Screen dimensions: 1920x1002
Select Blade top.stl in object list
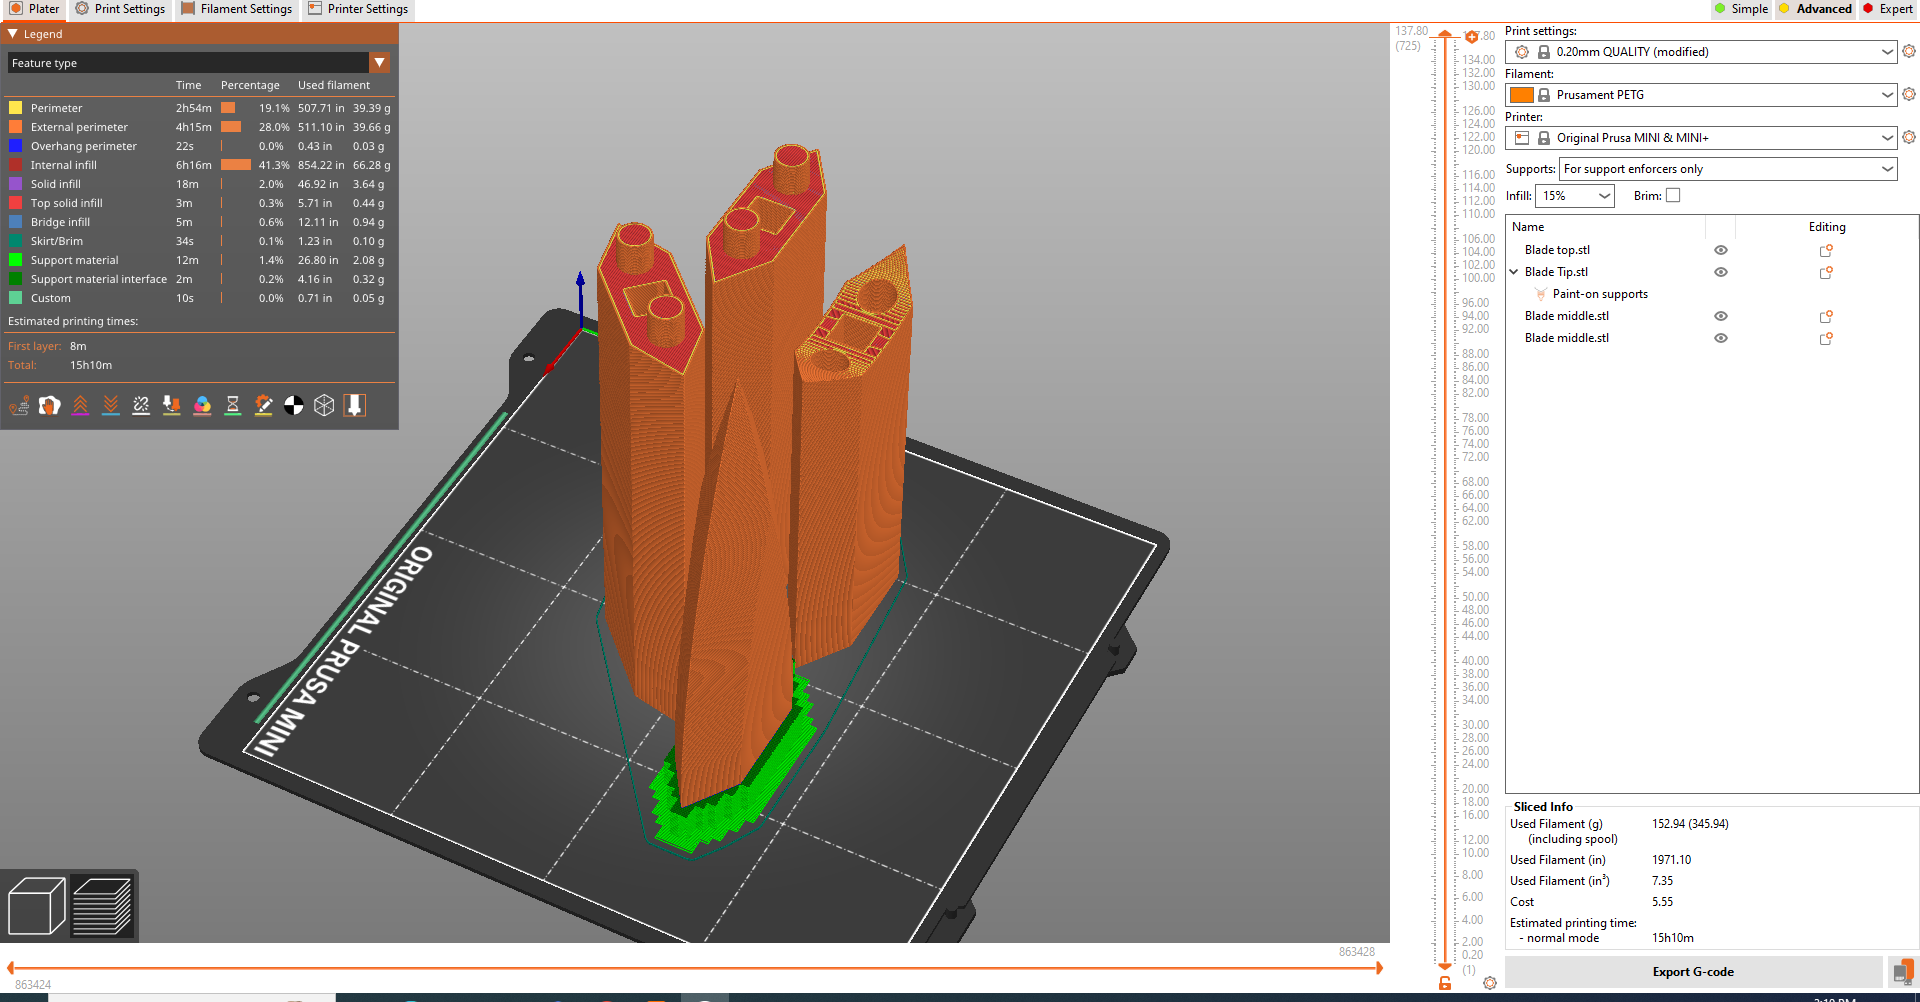point(1557,250)
